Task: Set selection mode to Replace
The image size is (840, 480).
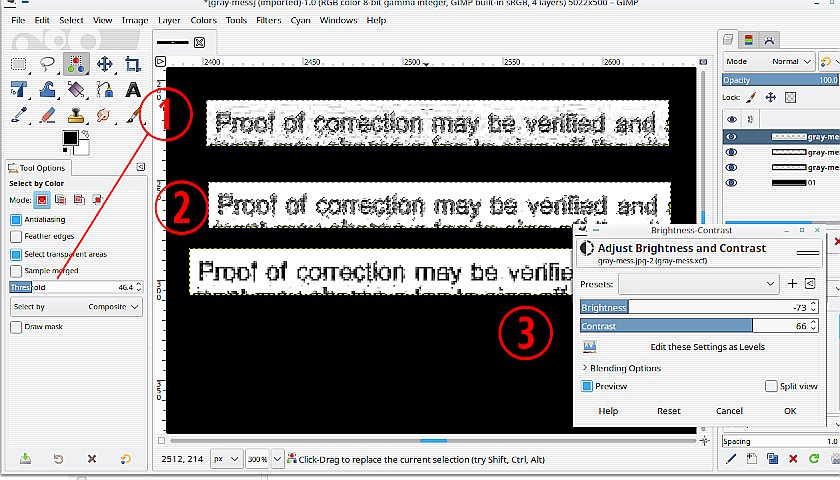Action: coord(42,200)
